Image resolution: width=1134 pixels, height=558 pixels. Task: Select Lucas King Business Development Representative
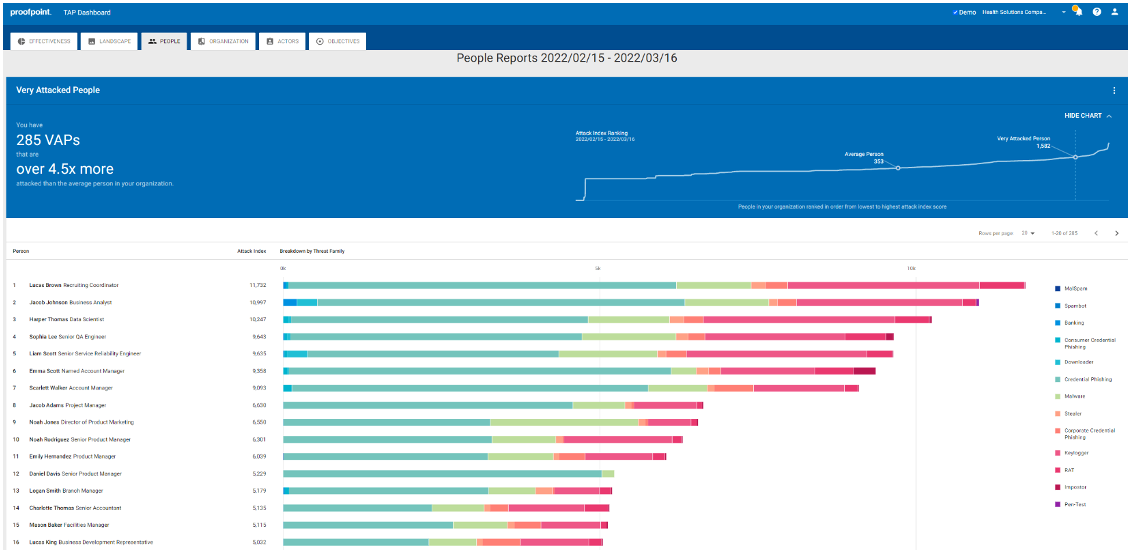(x=90, y=542)
